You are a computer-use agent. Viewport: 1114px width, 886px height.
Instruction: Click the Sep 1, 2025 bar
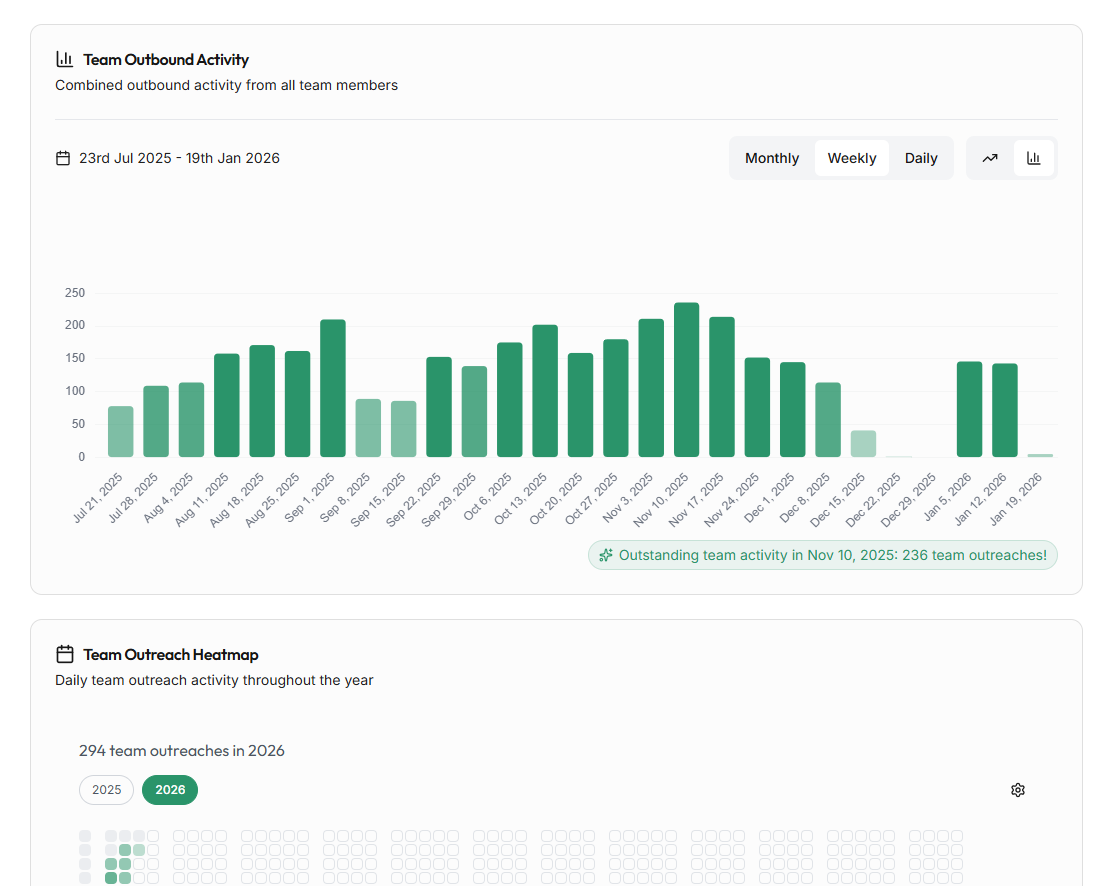point(332,388)
